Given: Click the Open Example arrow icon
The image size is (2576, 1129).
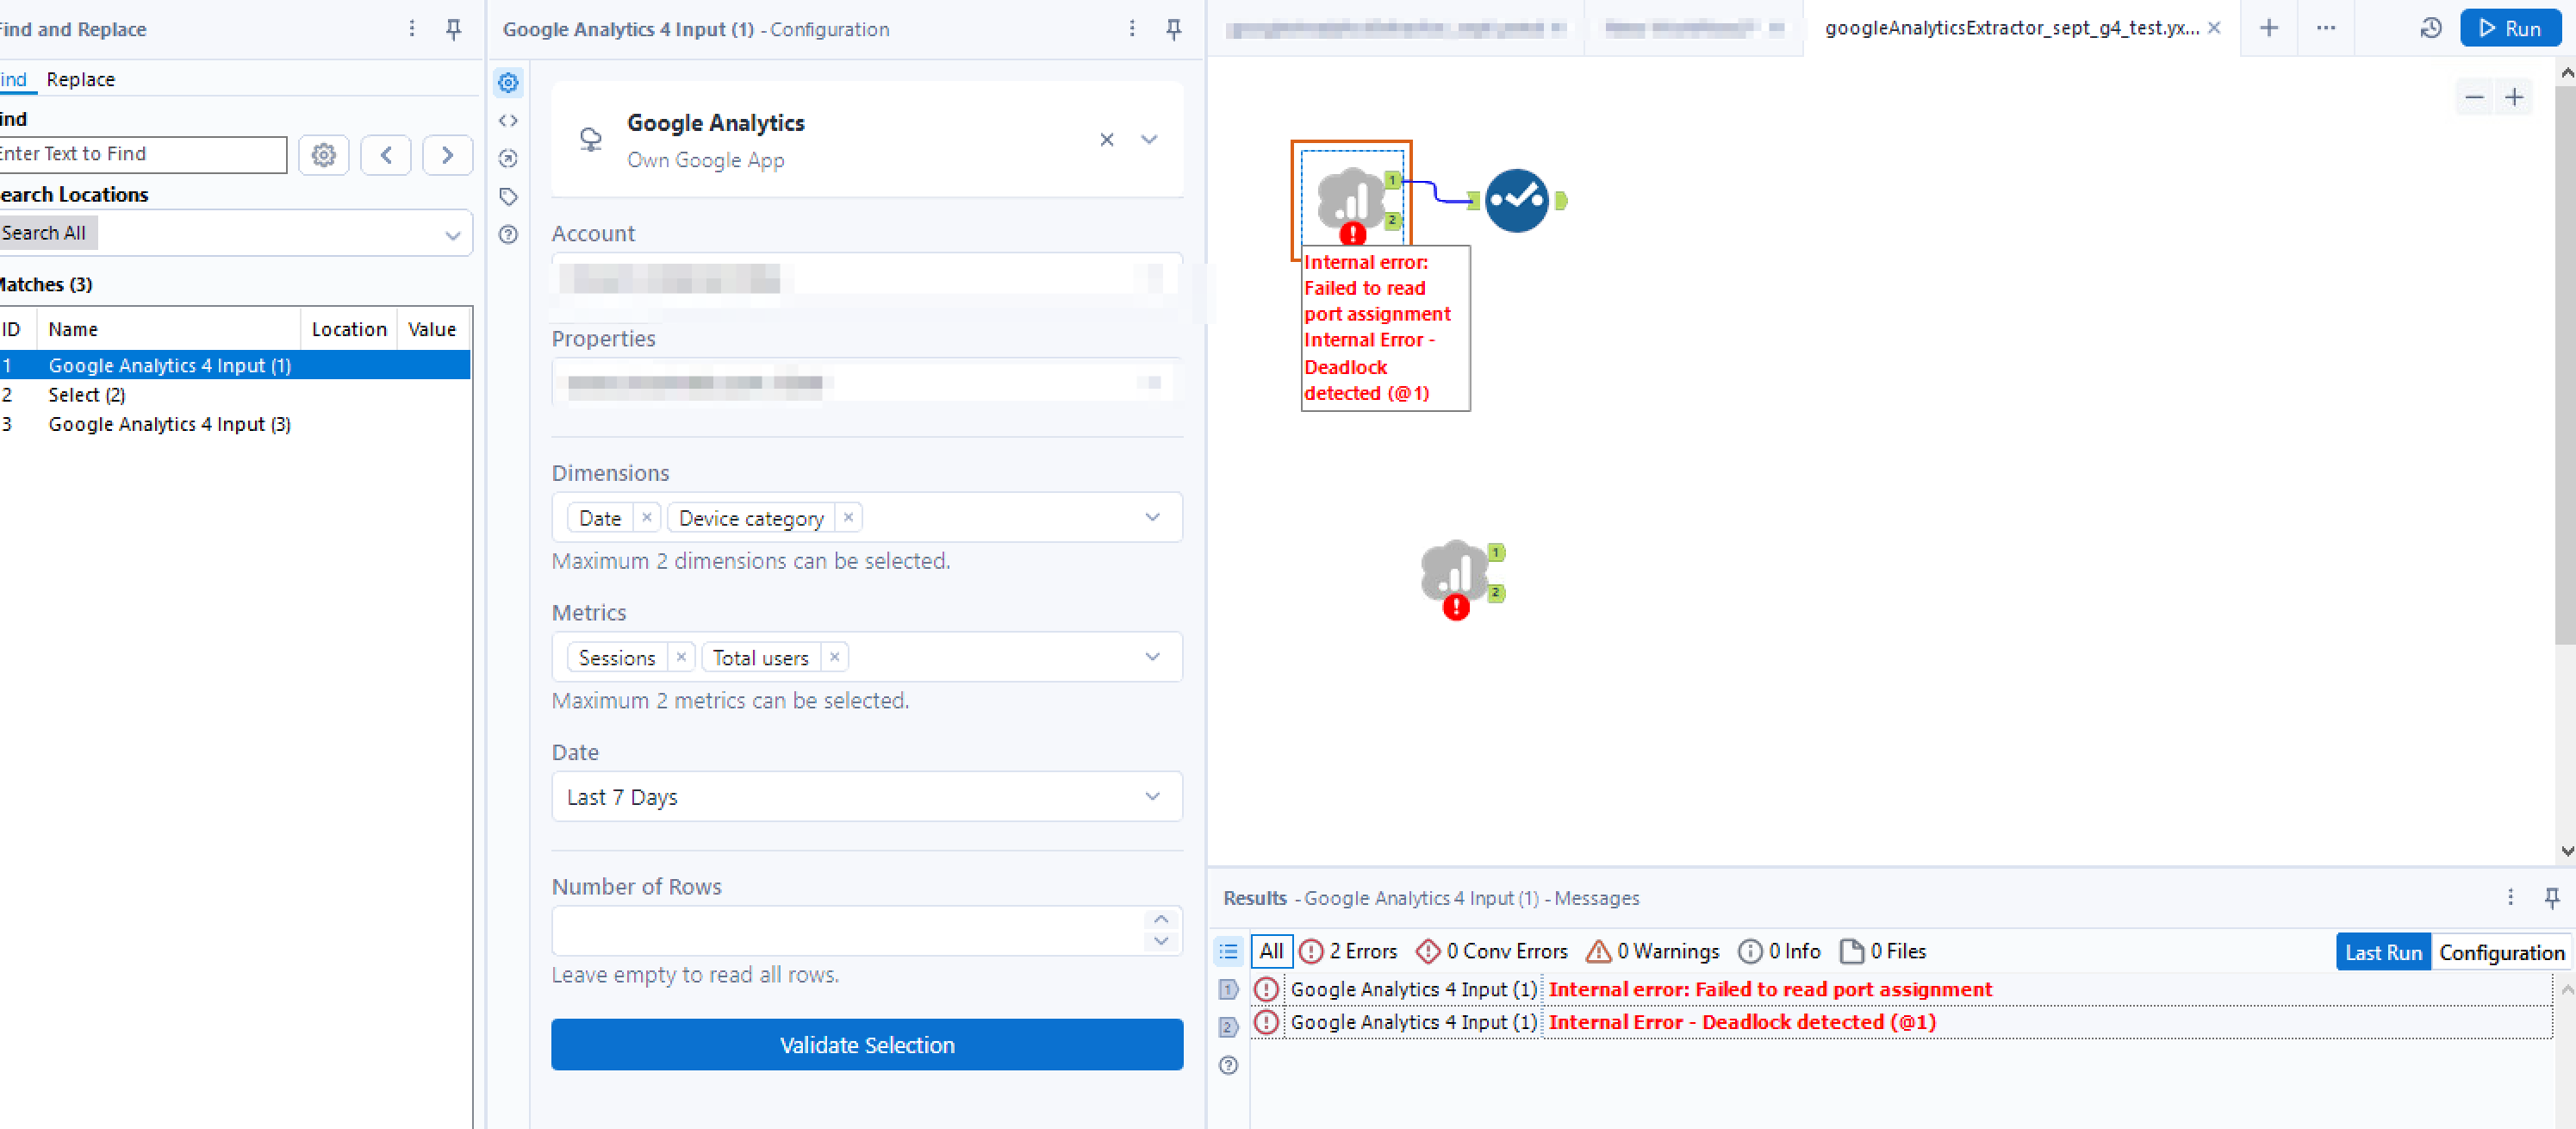Looking at the screenshot, I should tap(508, 158).
